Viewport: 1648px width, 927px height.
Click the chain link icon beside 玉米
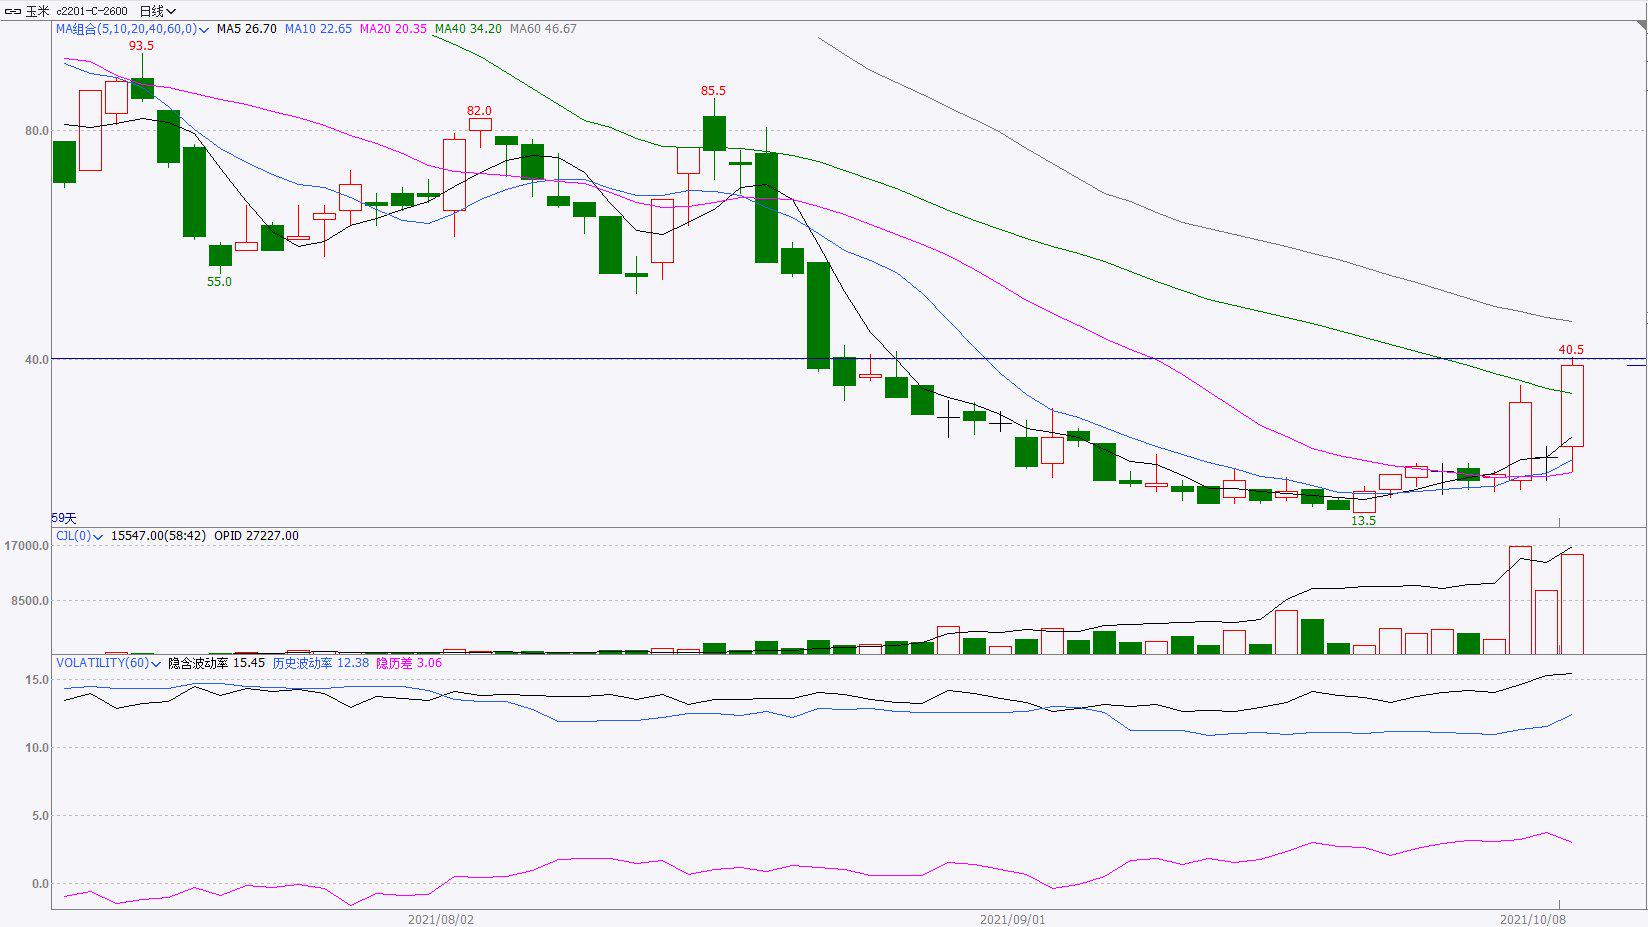pos(13,11)
